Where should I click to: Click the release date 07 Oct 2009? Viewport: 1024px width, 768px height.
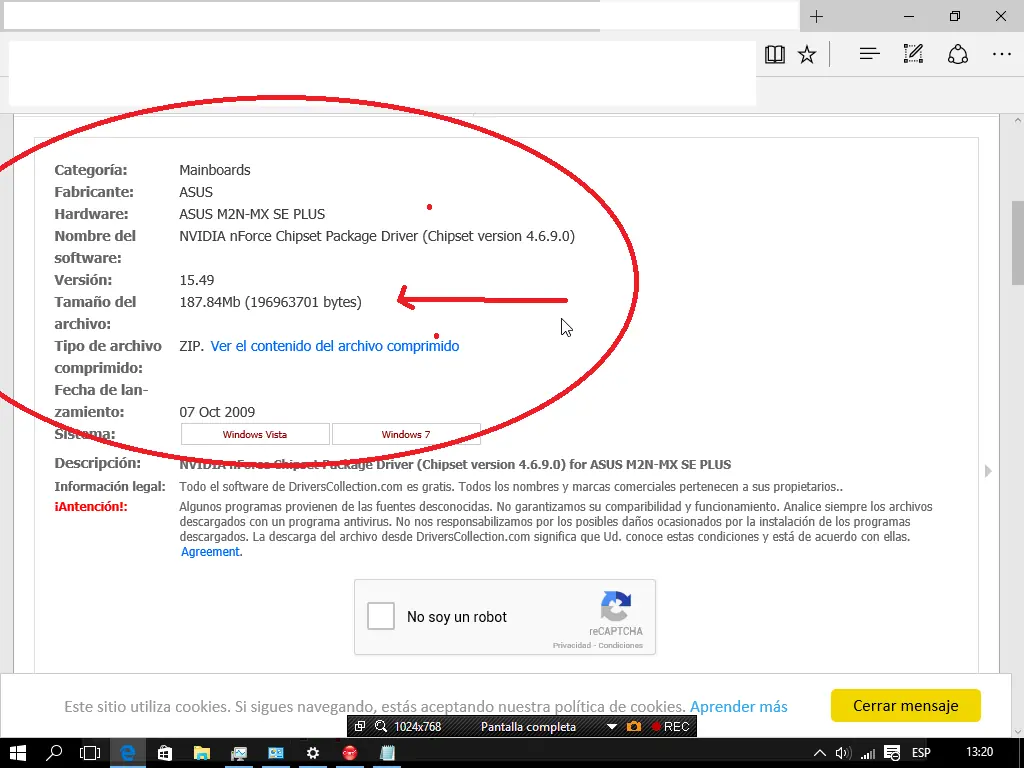pyautogui.click(x=217, y=412)
